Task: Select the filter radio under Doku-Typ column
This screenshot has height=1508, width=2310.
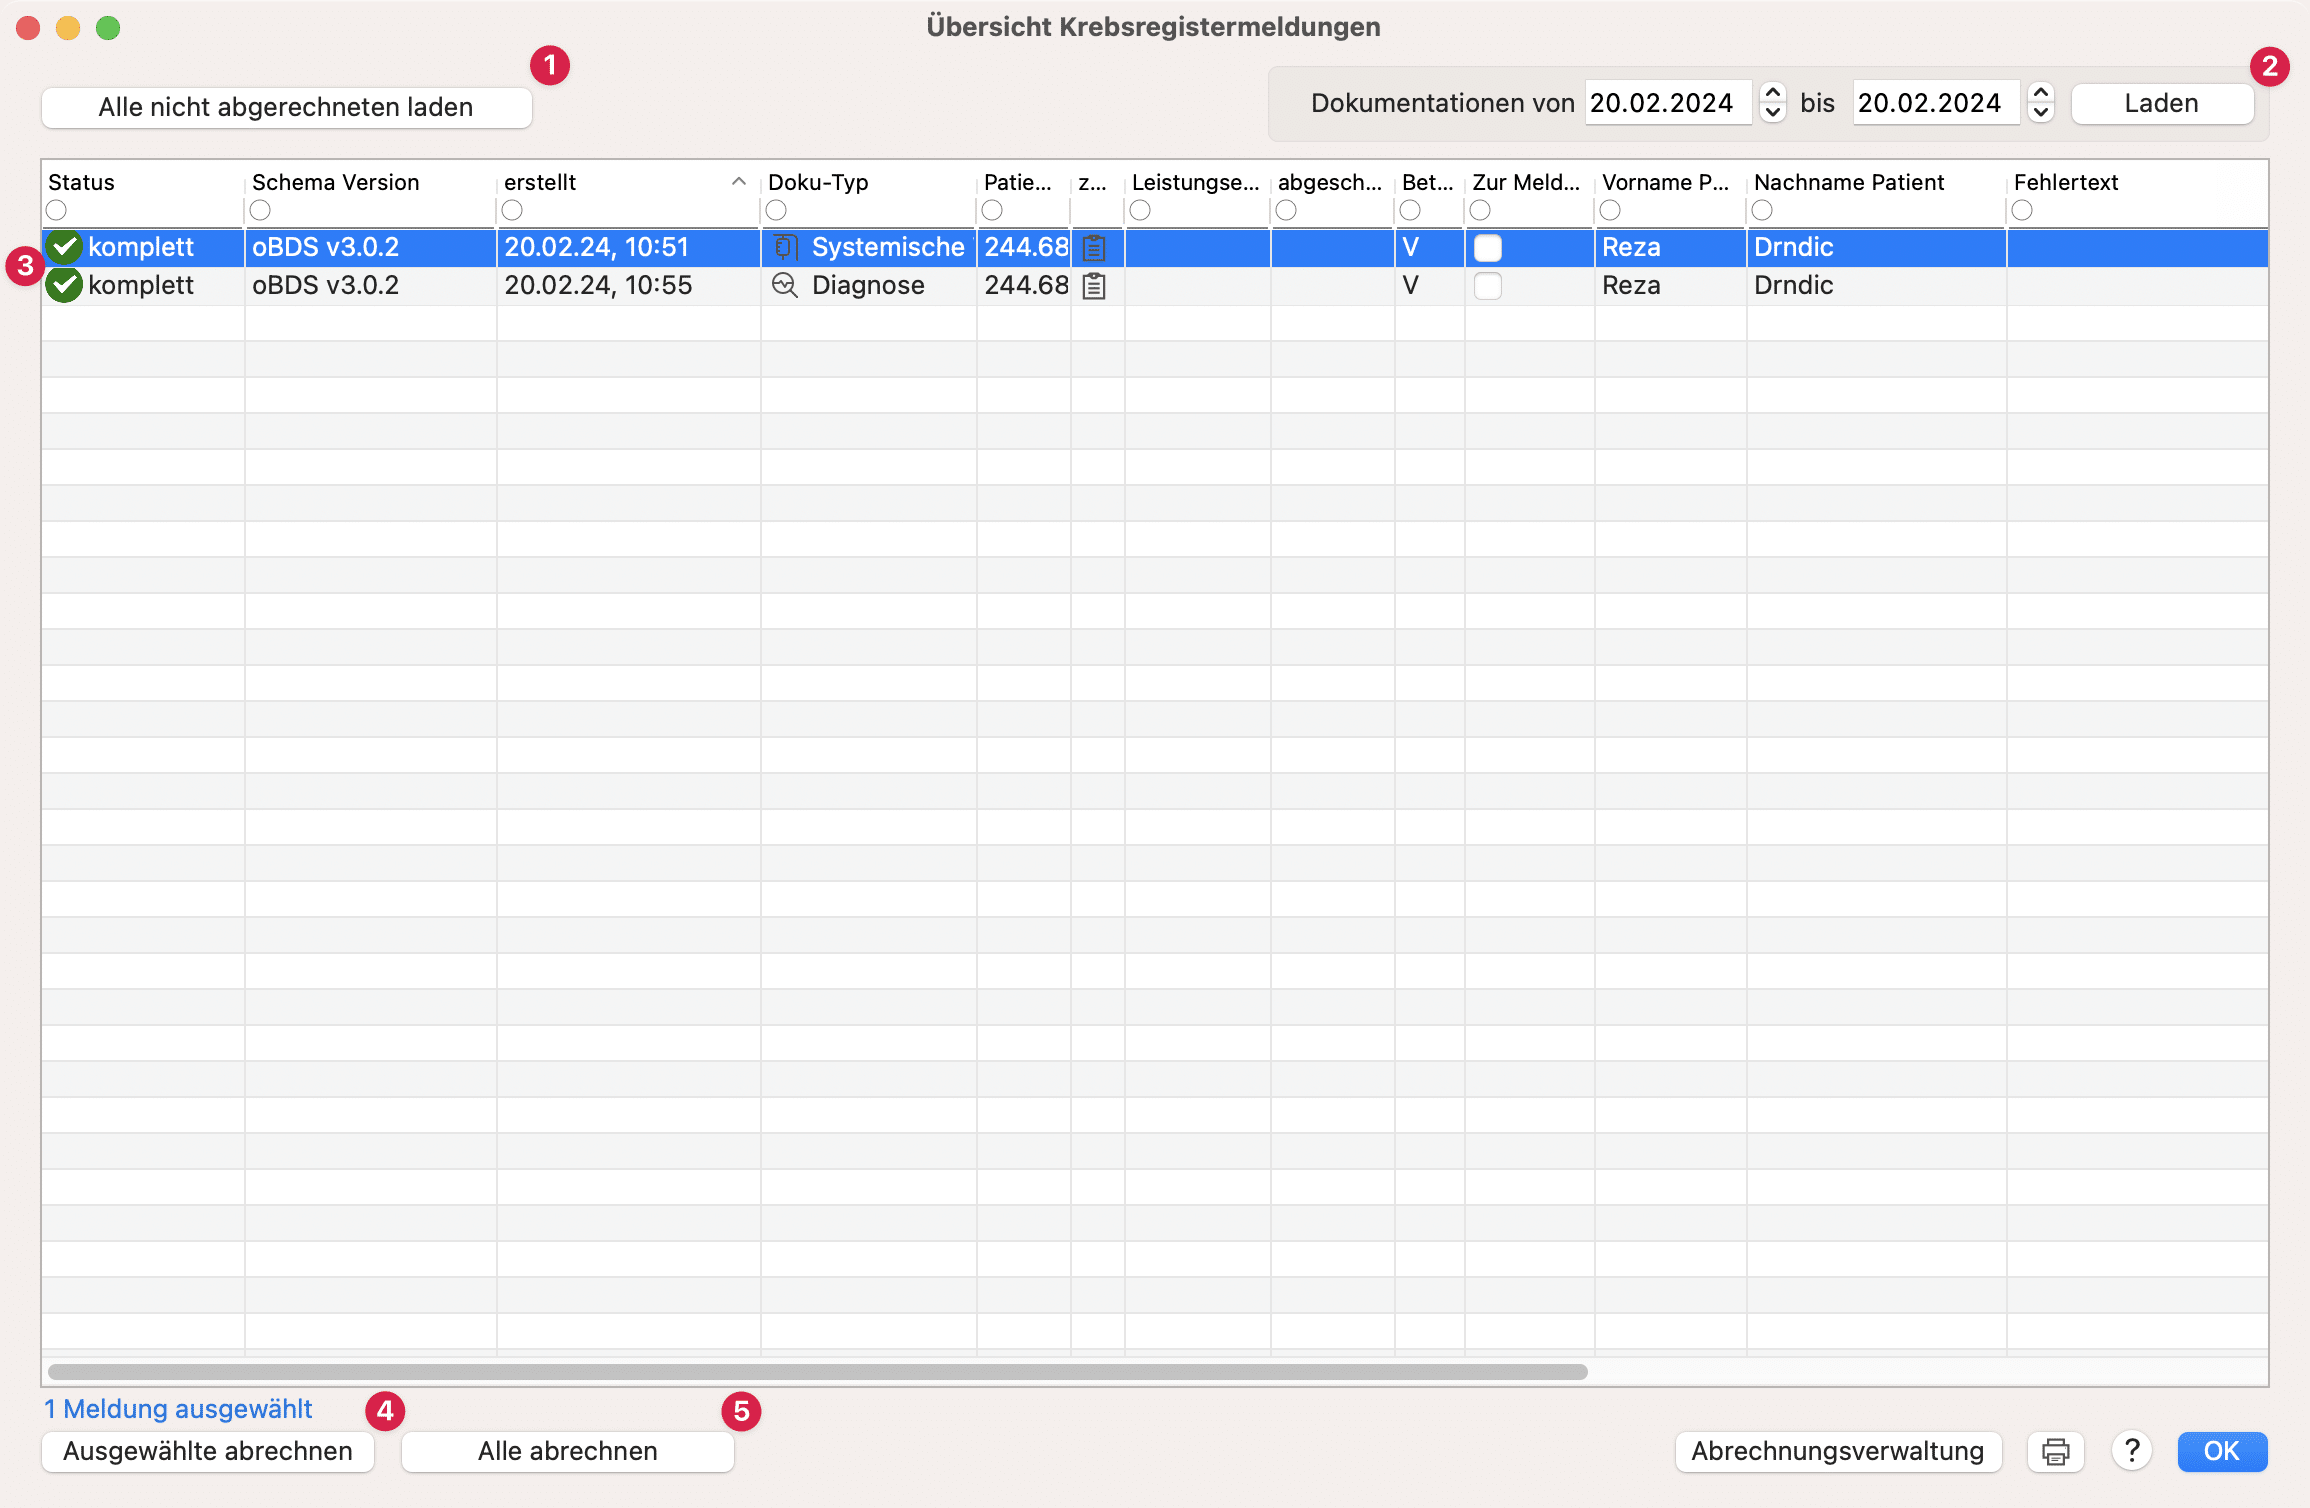Action: (776, 210)
